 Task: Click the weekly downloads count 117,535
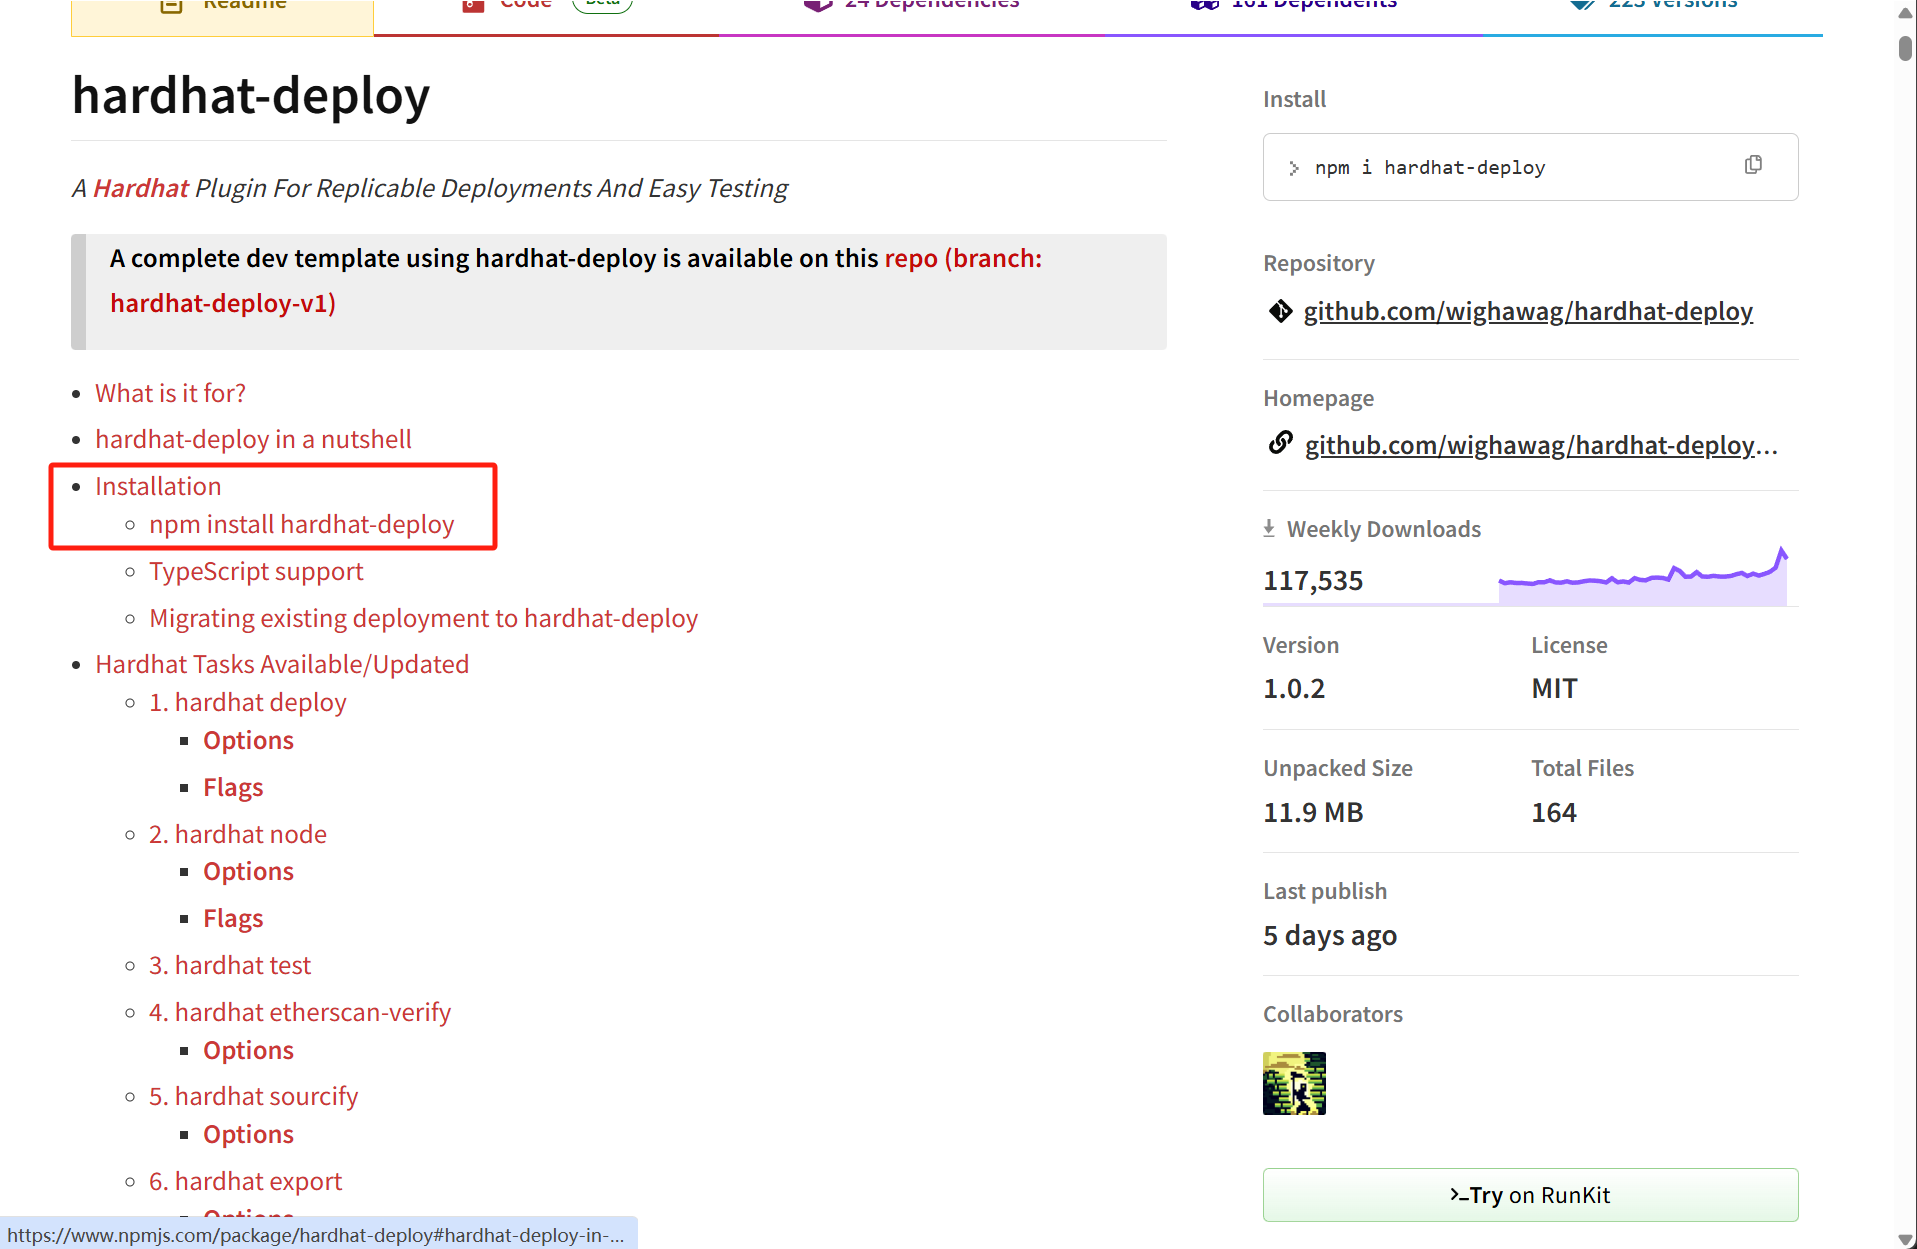click(x=1313, y=580)
